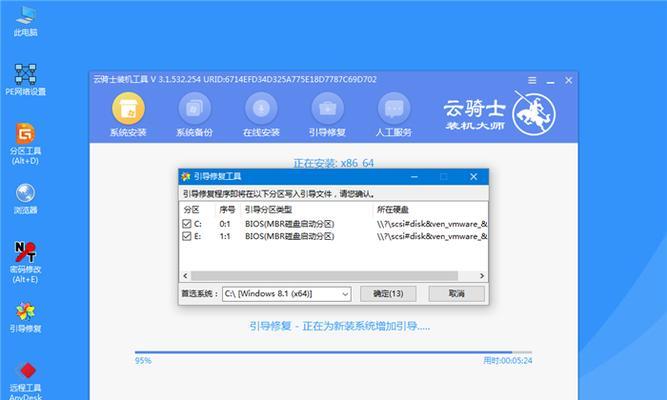Select the 0:1 cell in the C: row
The width and height of the screenshot is (667, 400).
tap(225, 224)
